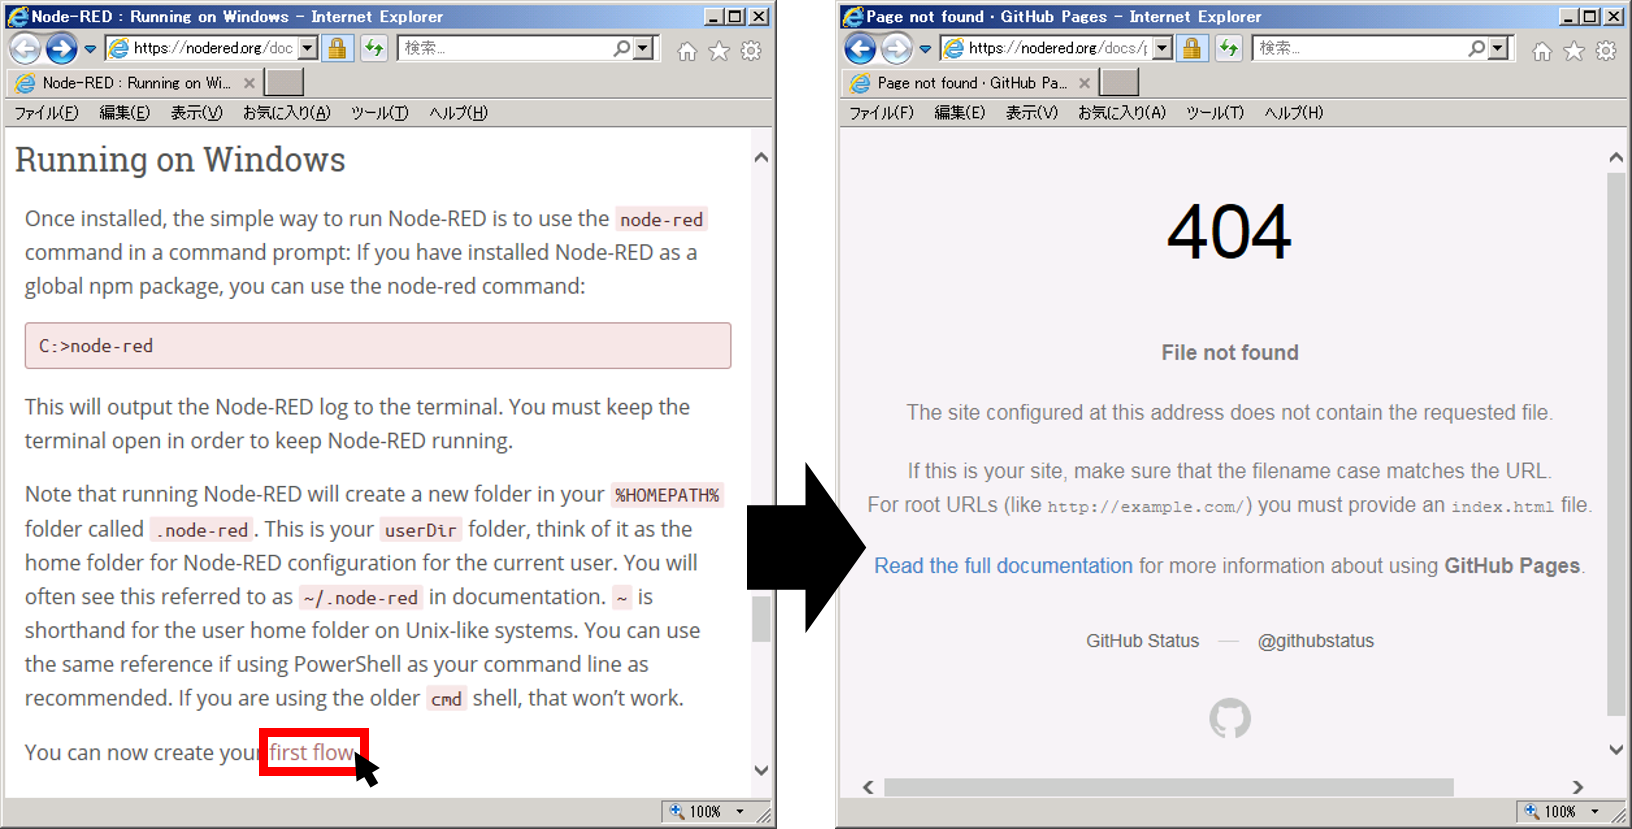This screenshot has height=829, width=1632.
Task: Click the scroll left arrow in the 404 window
Action: [x=868, y=787]
